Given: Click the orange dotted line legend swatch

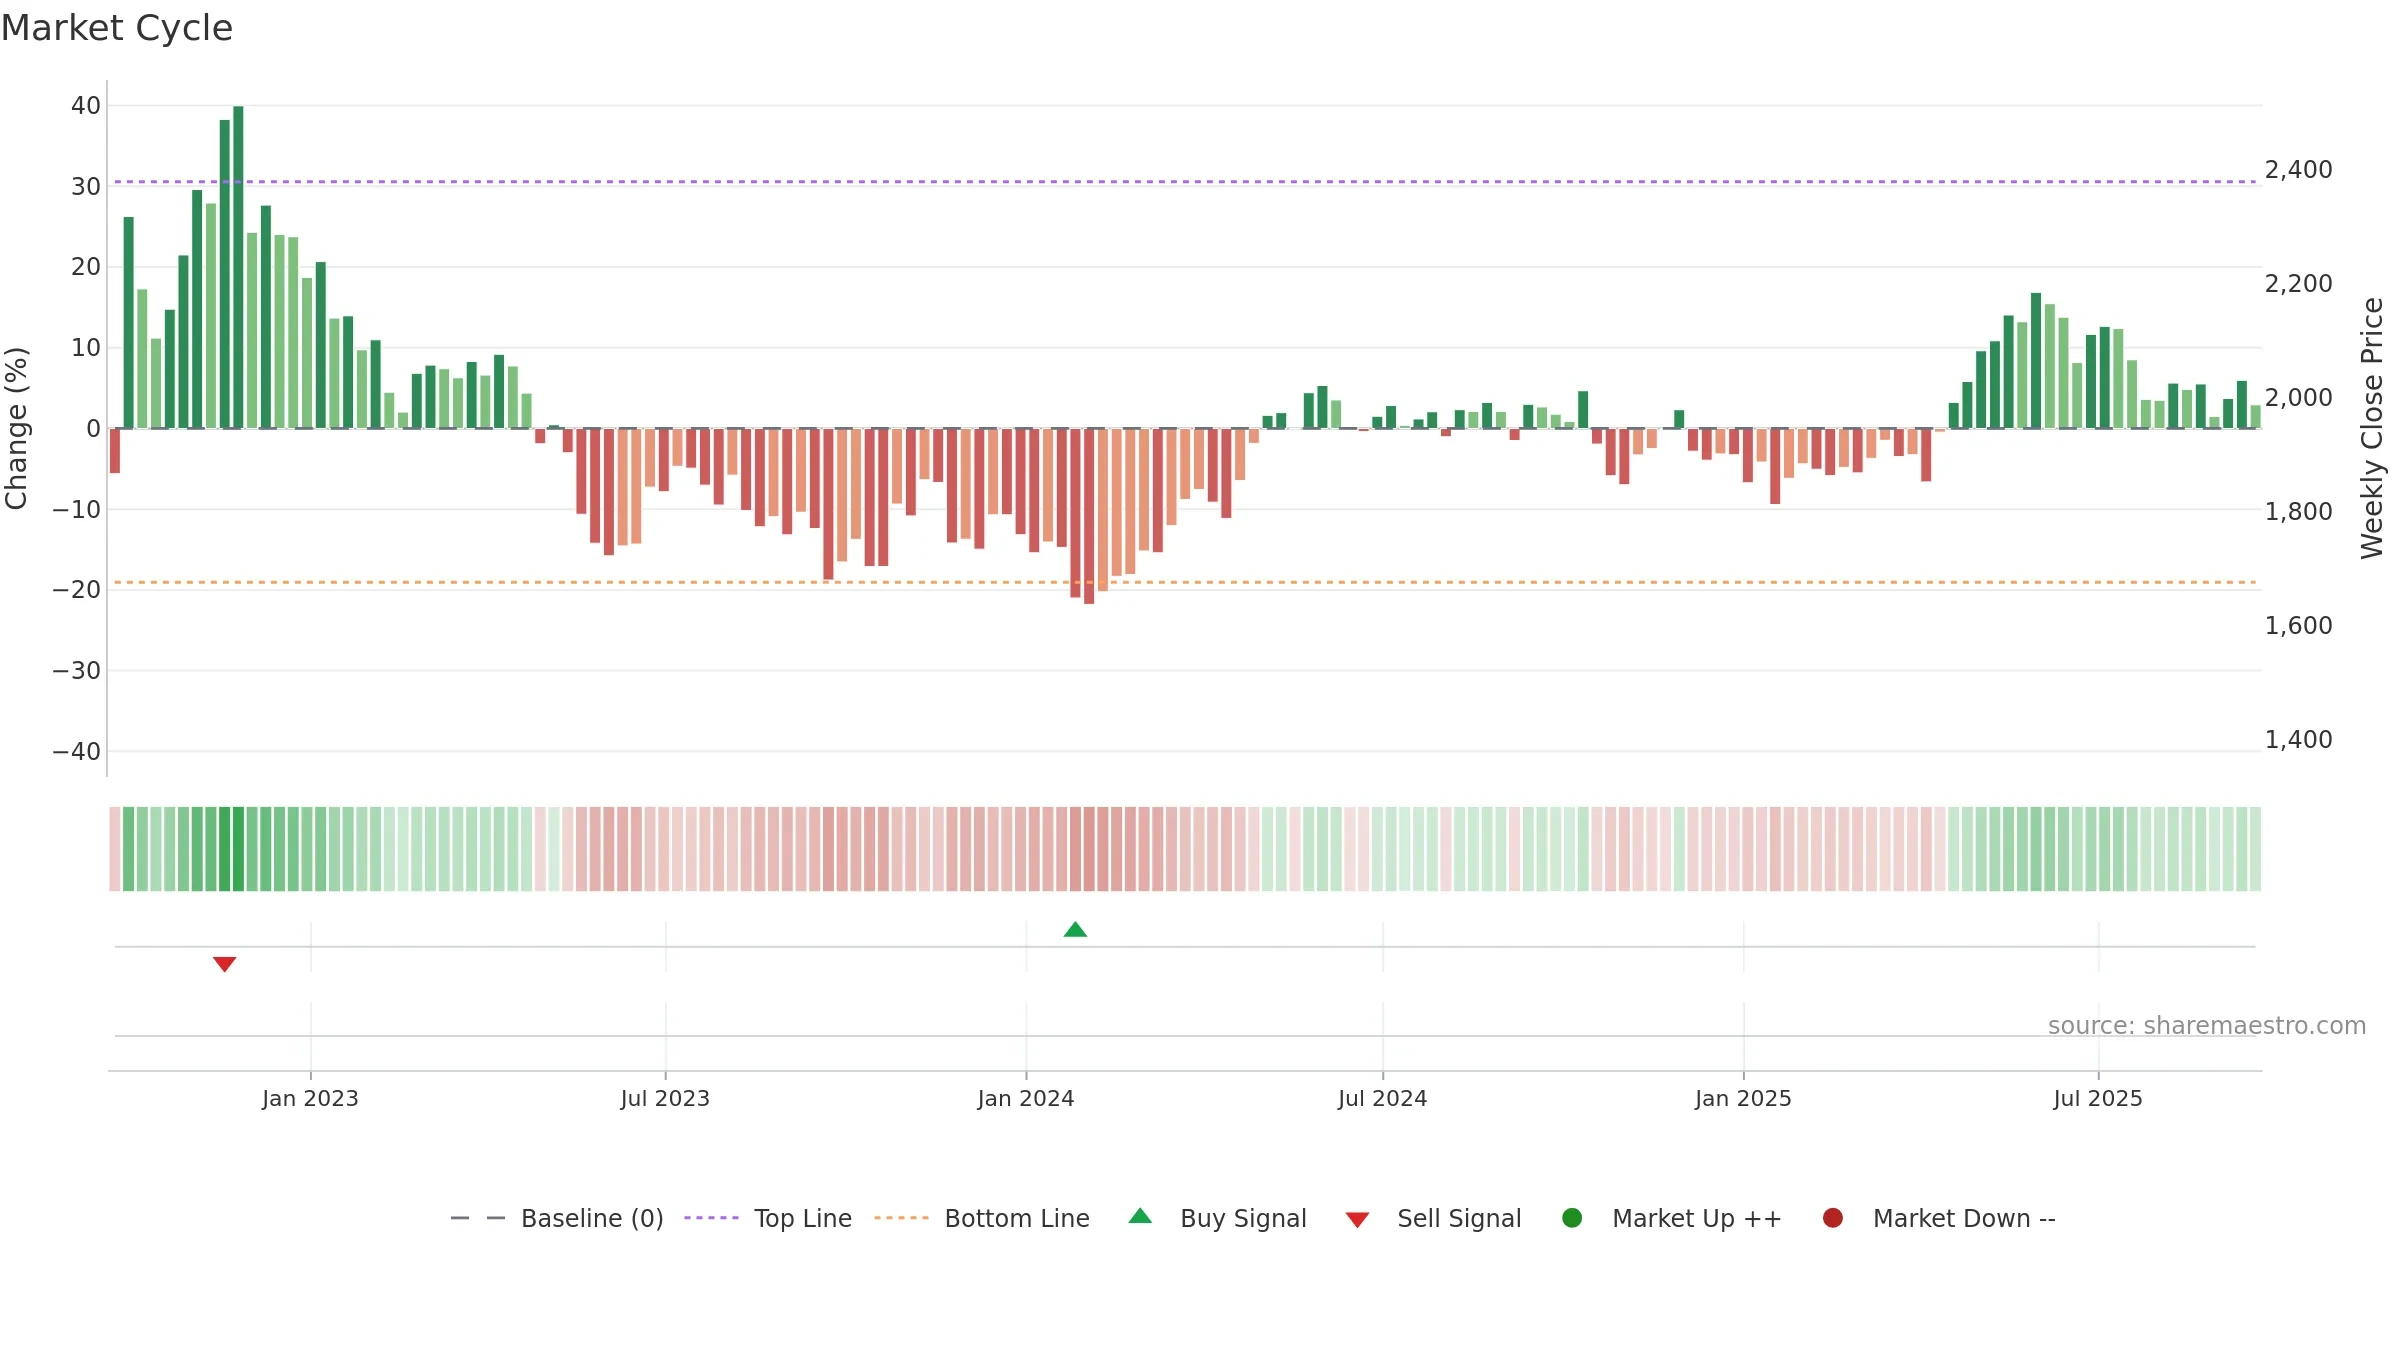Looking at the screenshot, I should (901, 1218).
